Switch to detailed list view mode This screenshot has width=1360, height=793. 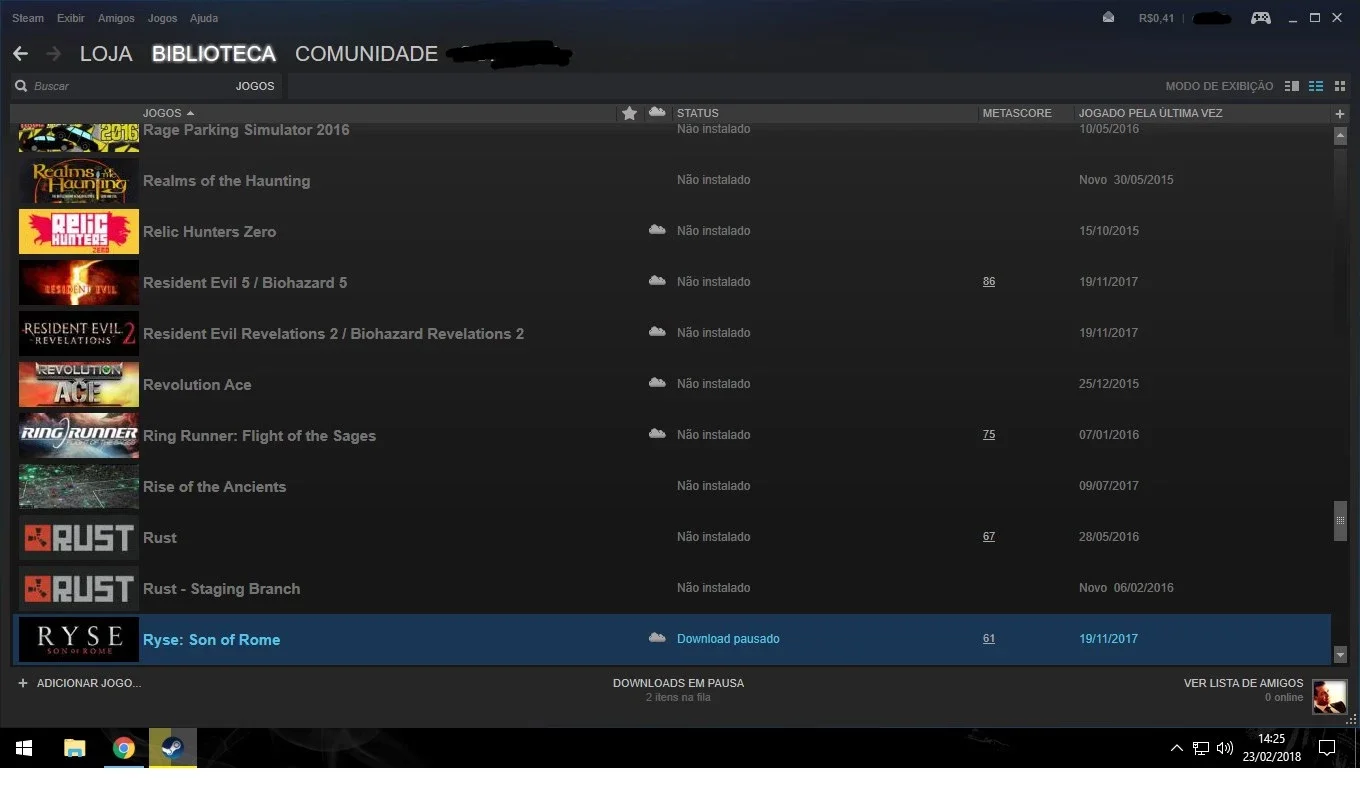pos(1292,86)
